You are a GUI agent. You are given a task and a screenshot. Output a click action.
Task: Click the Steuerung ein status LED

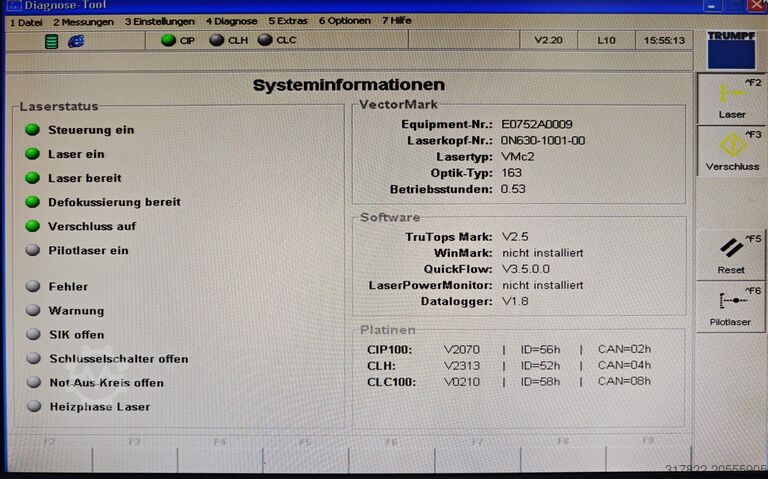pos(32,130)
